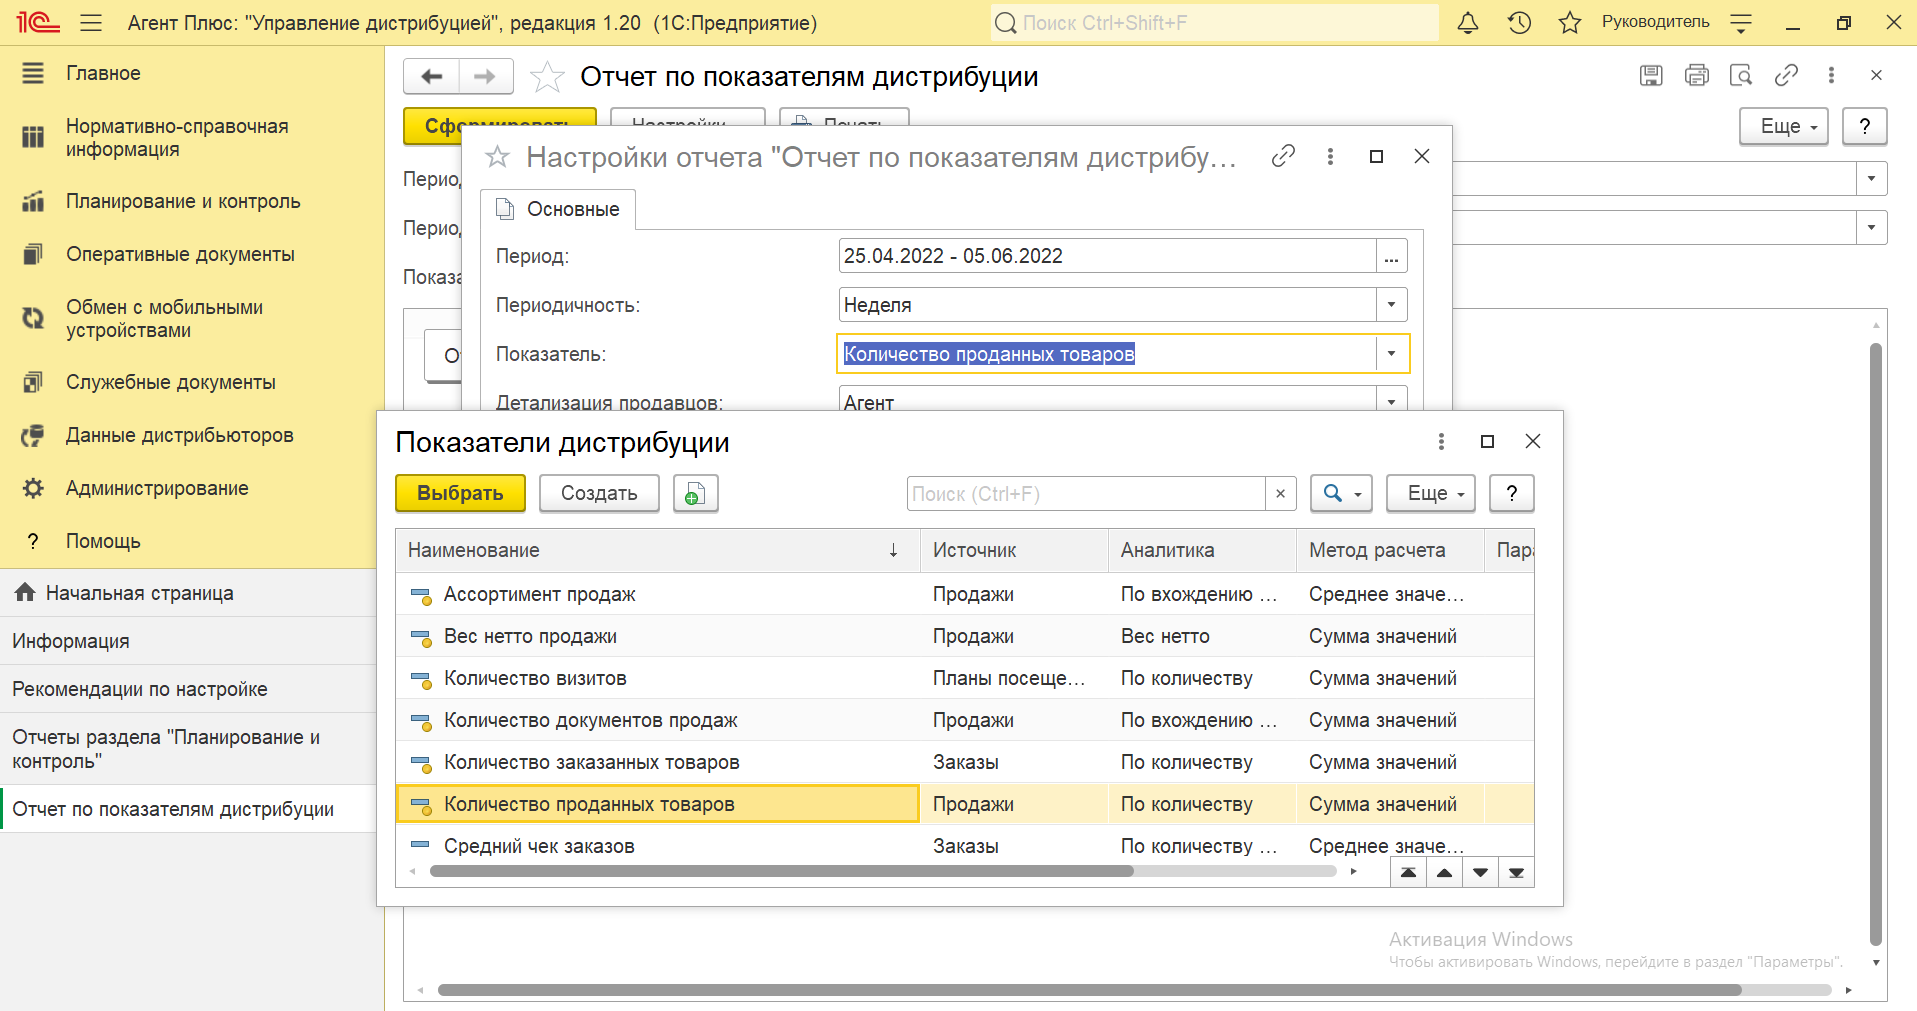The height and width of the screenshot is (1011, 1917).
Task: Select row Количество документов продаж
Action: point(965,720)
